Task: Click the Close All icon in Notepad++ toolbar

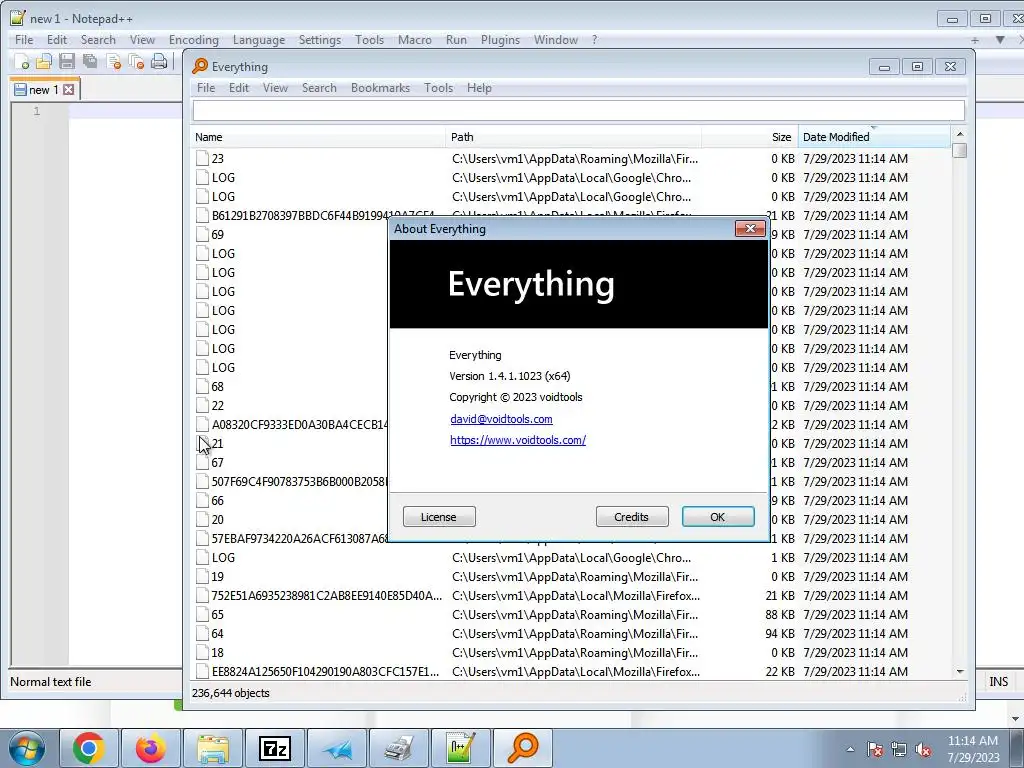Action: 136,62
